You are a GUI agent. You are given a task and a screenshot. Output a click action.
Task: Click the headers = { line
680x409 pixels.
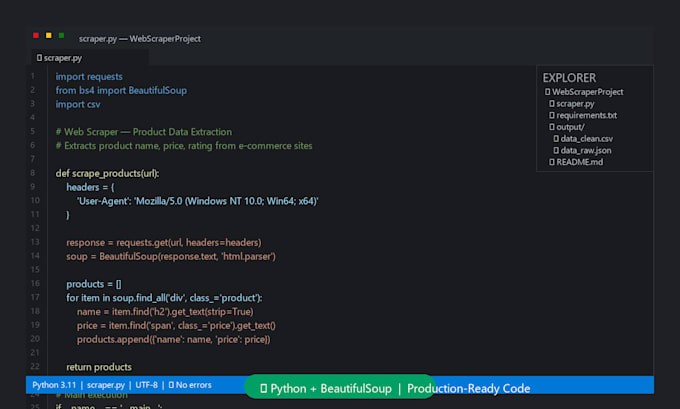90,187
